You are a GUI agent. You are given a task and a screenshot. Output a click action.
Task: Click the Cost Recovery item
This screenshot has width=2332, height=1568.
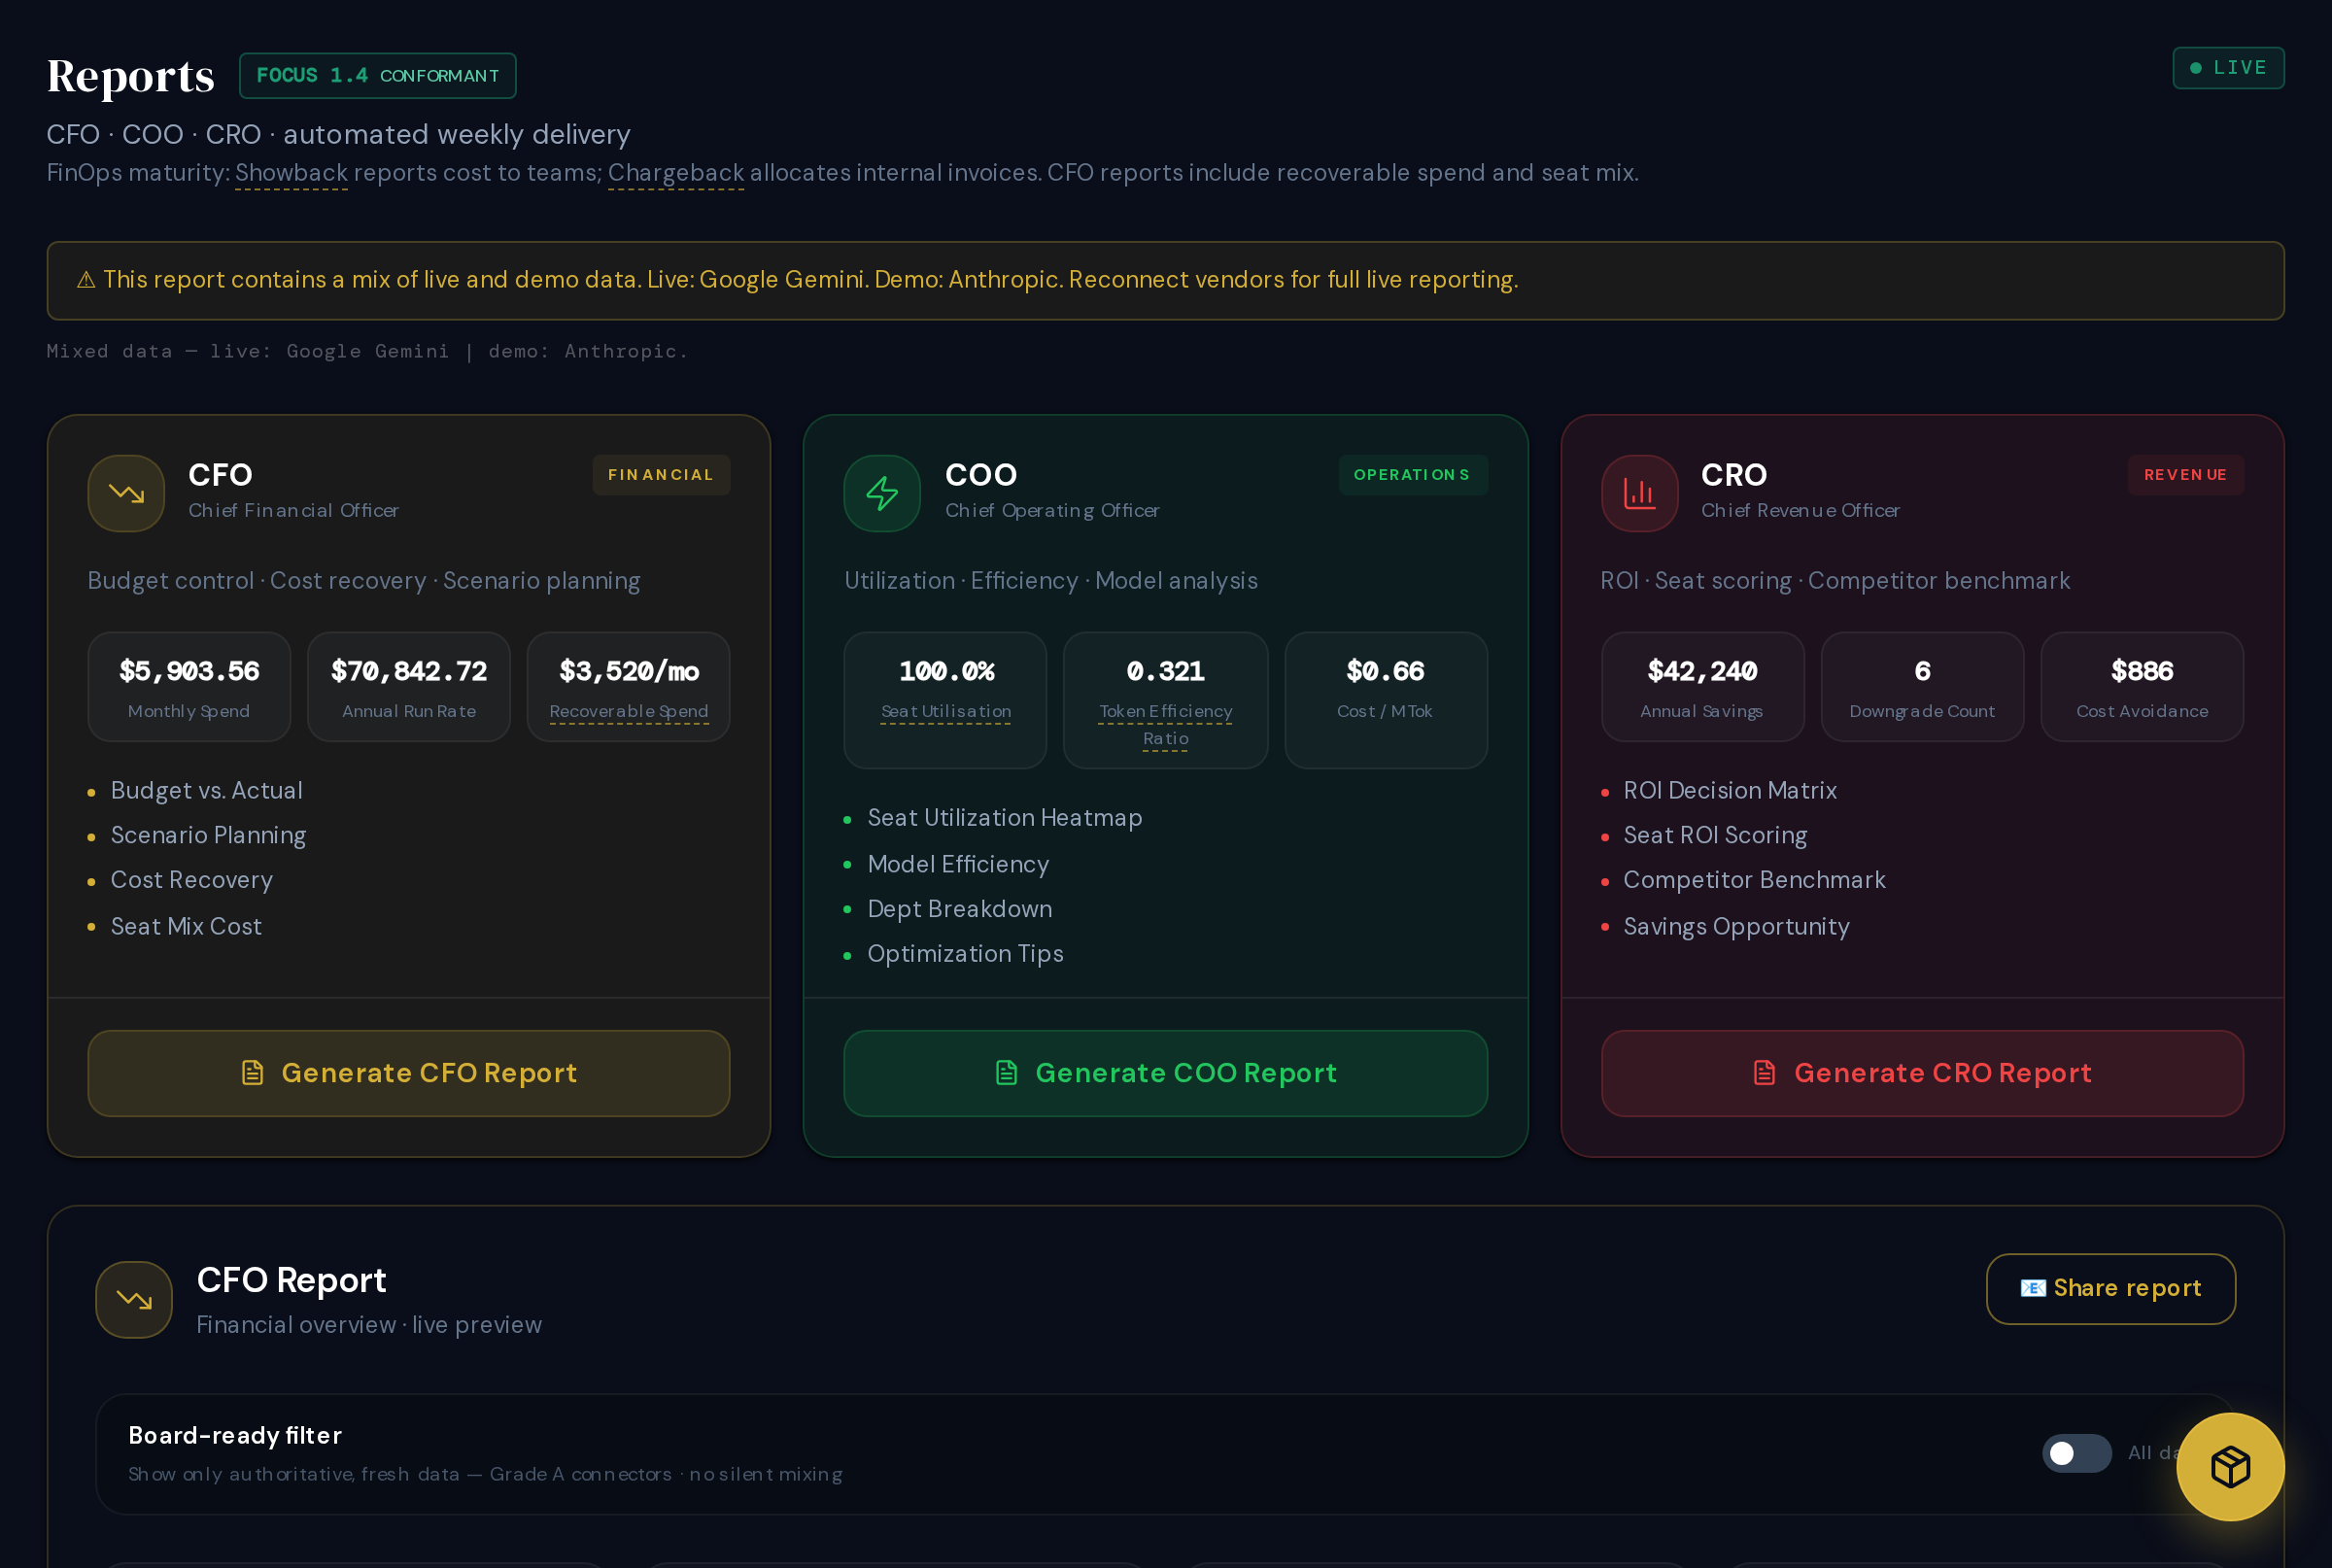click(x=192, y=880)
